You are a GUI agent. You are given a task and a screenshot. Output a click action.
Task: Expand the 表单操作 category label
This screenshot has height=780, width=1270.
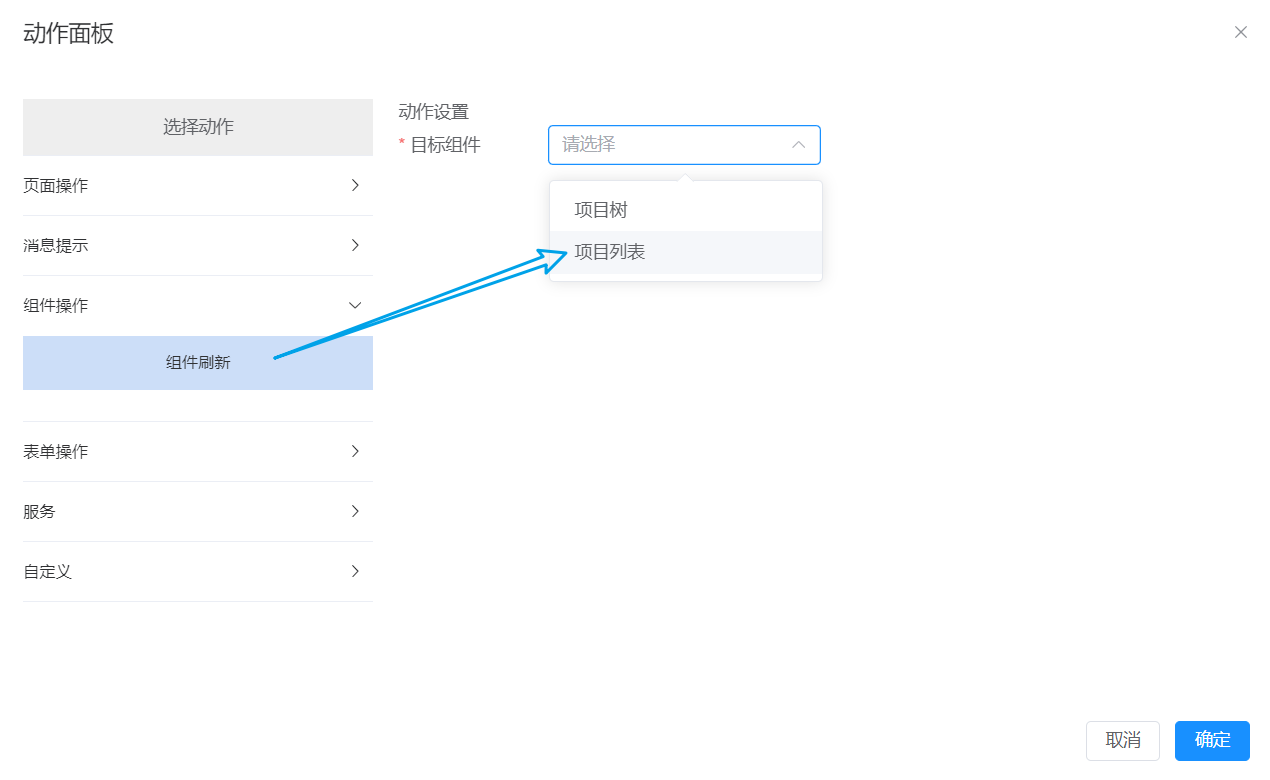[x=56, y=452]
